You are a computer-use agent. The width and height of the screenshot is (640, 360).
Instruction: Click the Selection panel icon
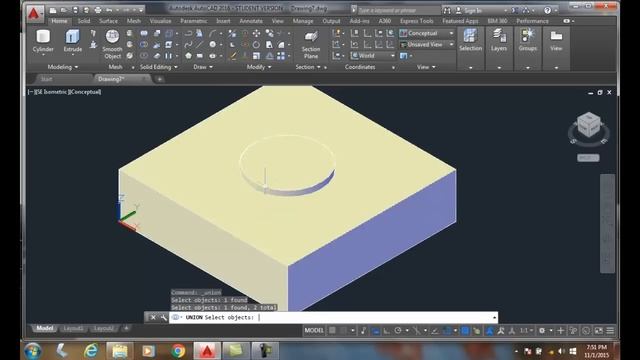click(470, 36)
